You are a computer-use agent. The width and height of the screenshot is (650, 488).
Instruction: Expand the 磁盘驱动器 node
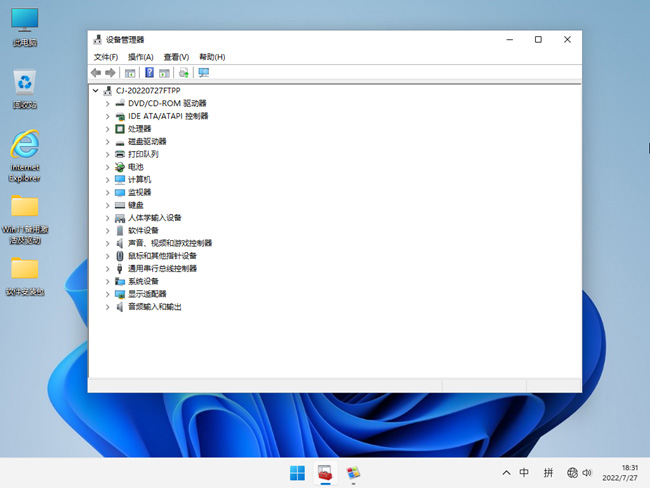click(x=107, y=142)
